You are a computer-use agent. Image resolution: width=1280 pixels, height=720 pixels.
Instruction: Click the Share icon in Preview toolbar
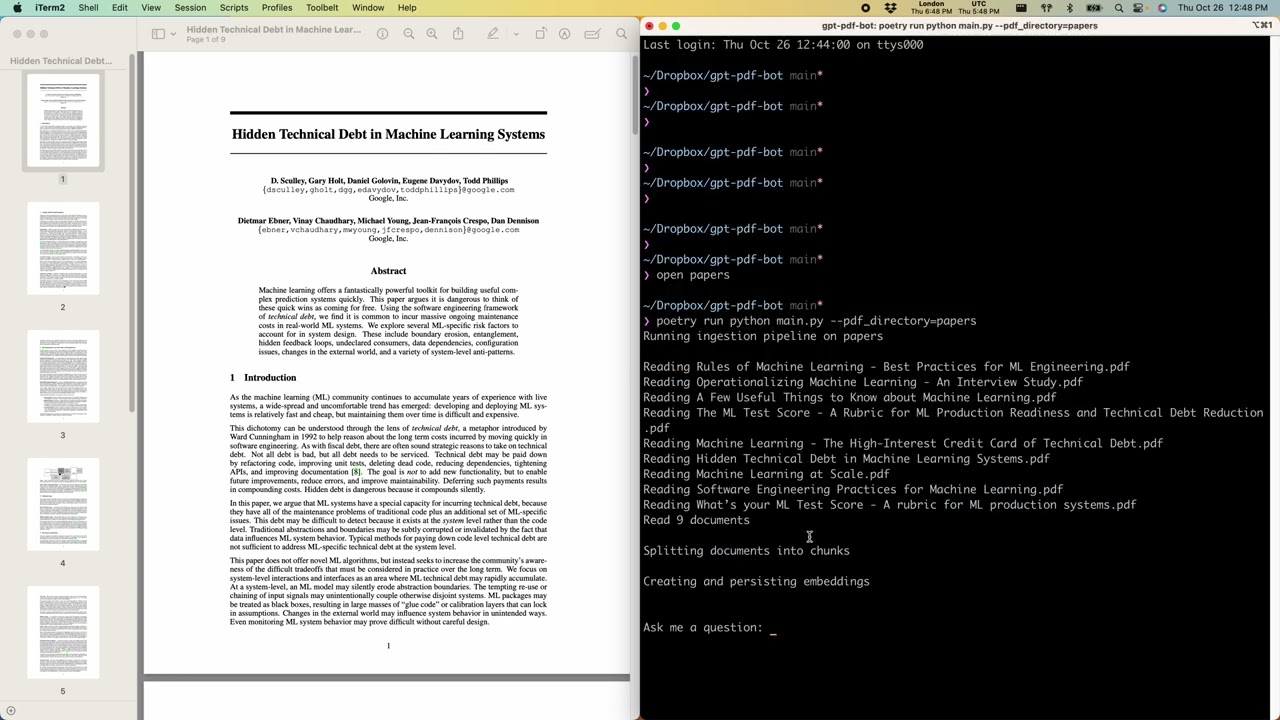coord(458,34)
